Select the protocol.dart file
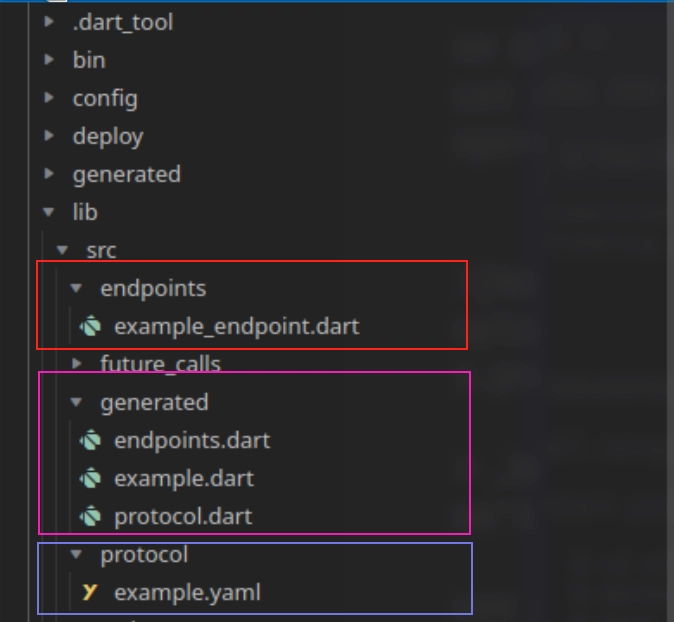 [x=183, y=517]
